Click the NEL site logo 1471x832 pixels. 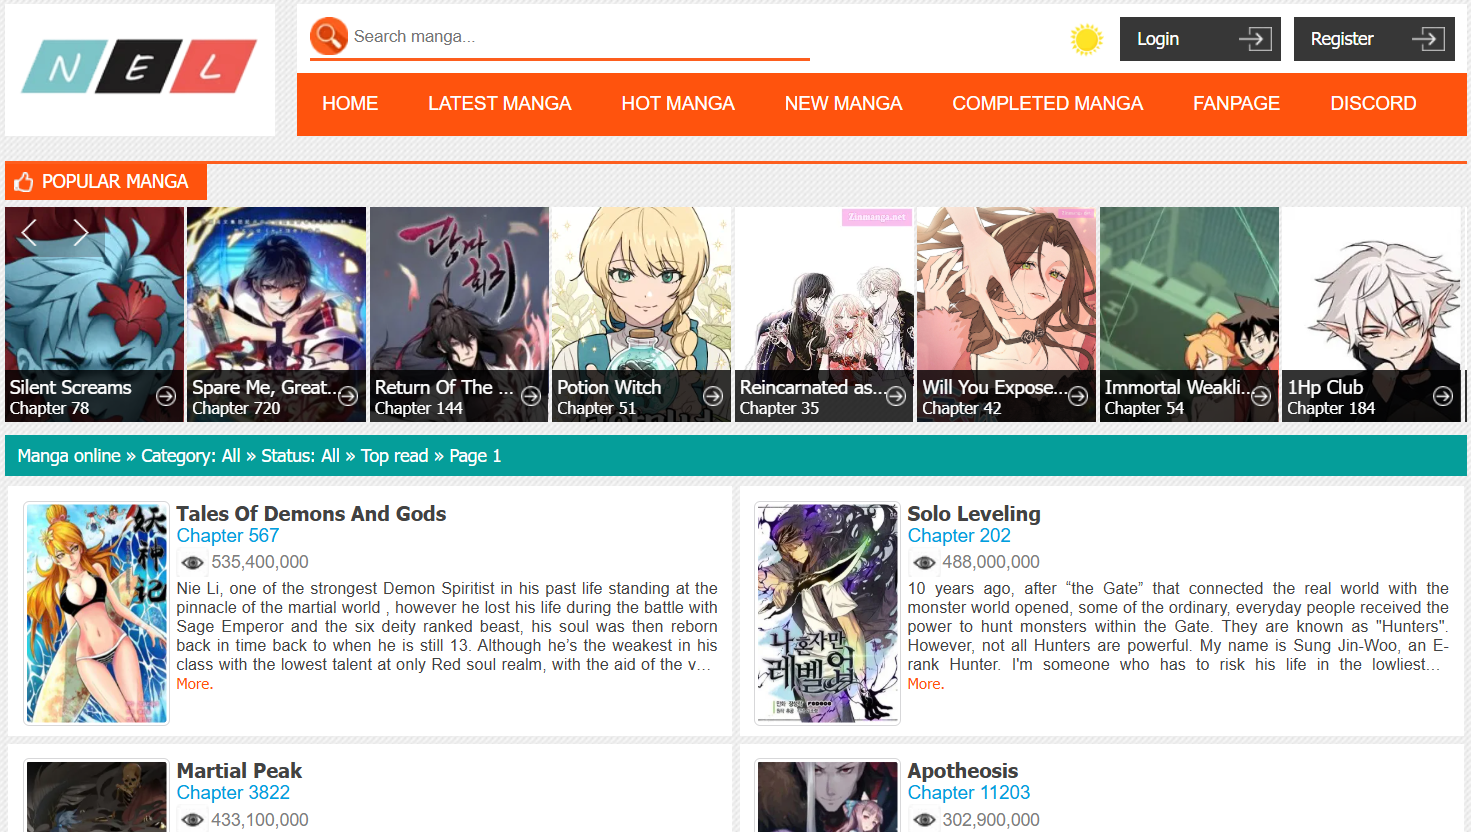pyautogui.click(x=139, y=67)
